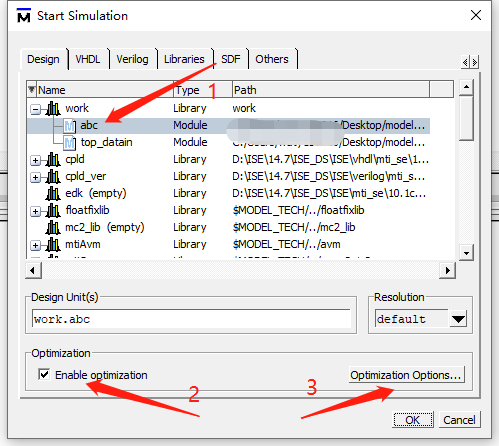This screenshot has width=499, height=446.
Task: Select the work library name
Action: click(x=77, y=108)
